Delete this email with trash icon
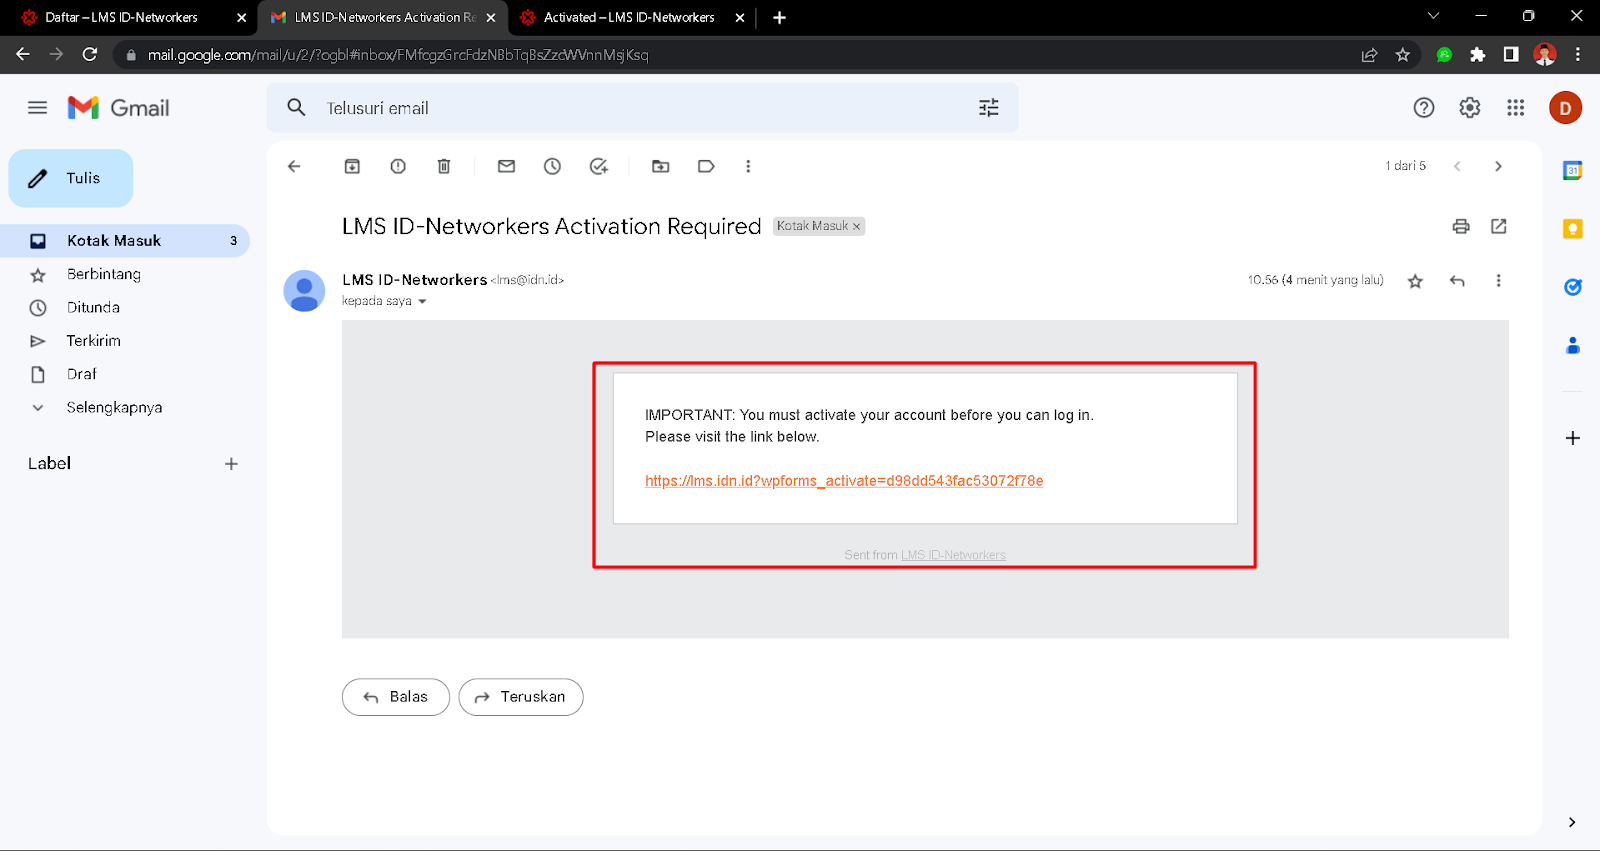 444,167
